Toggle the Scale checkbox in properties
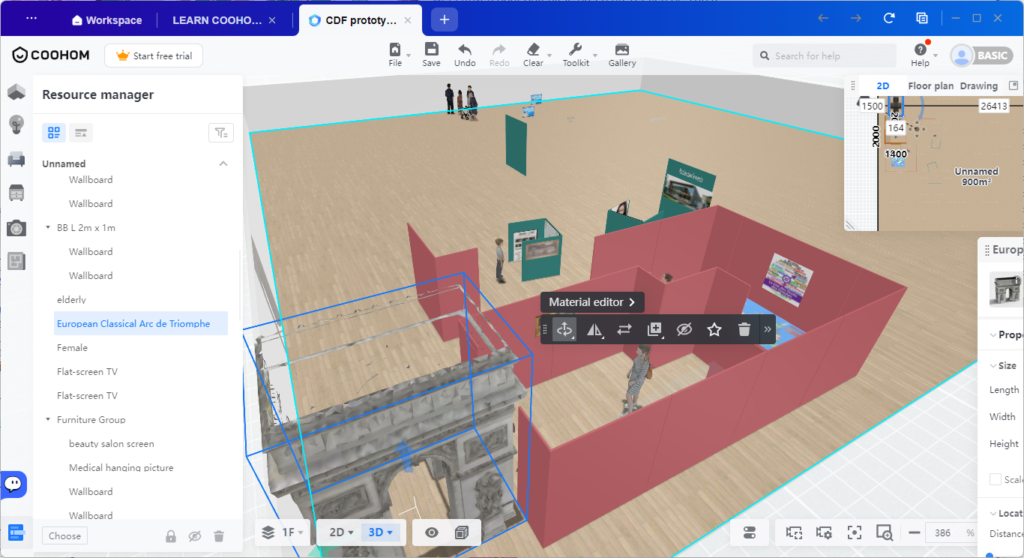Viewport: 1024px width, 558px height. tap(995, 479)
